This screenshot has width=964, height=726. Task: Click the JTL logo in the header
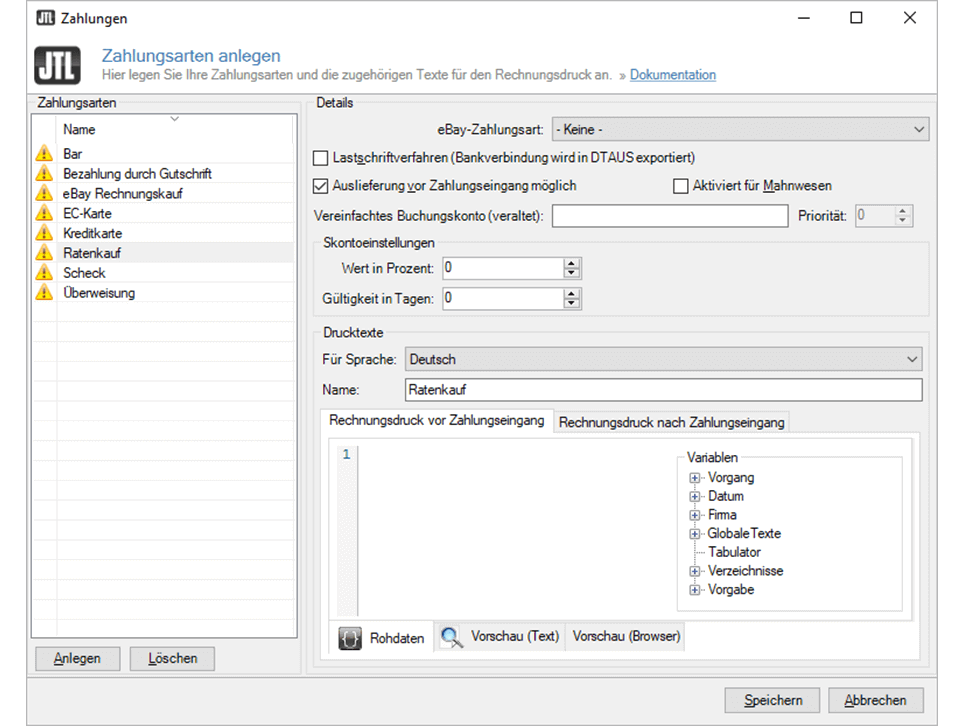[59, 66]
